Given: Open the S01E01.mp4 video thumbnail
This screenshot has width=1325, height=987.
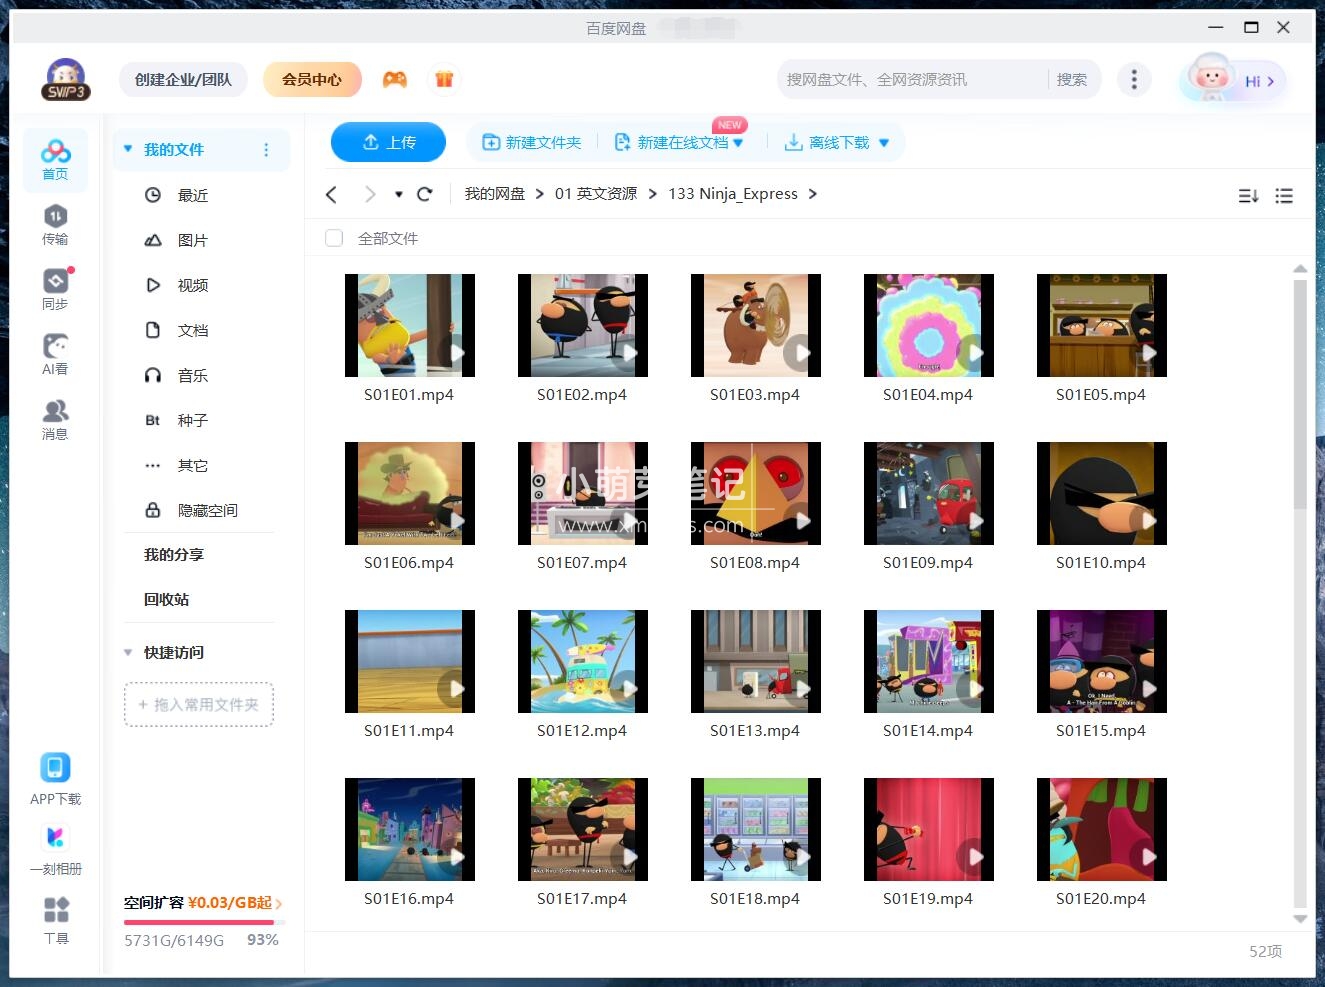Looking at the screenshot, I should (x=409, y=325).
